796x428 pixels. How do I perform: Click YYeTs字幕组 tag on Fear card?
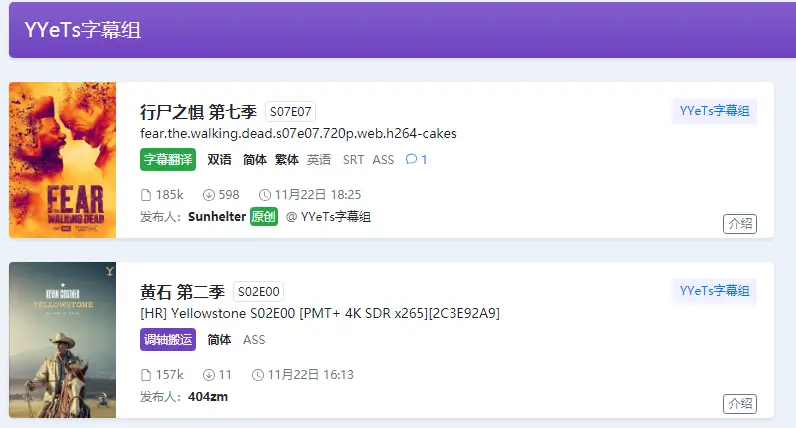[714, 111]
